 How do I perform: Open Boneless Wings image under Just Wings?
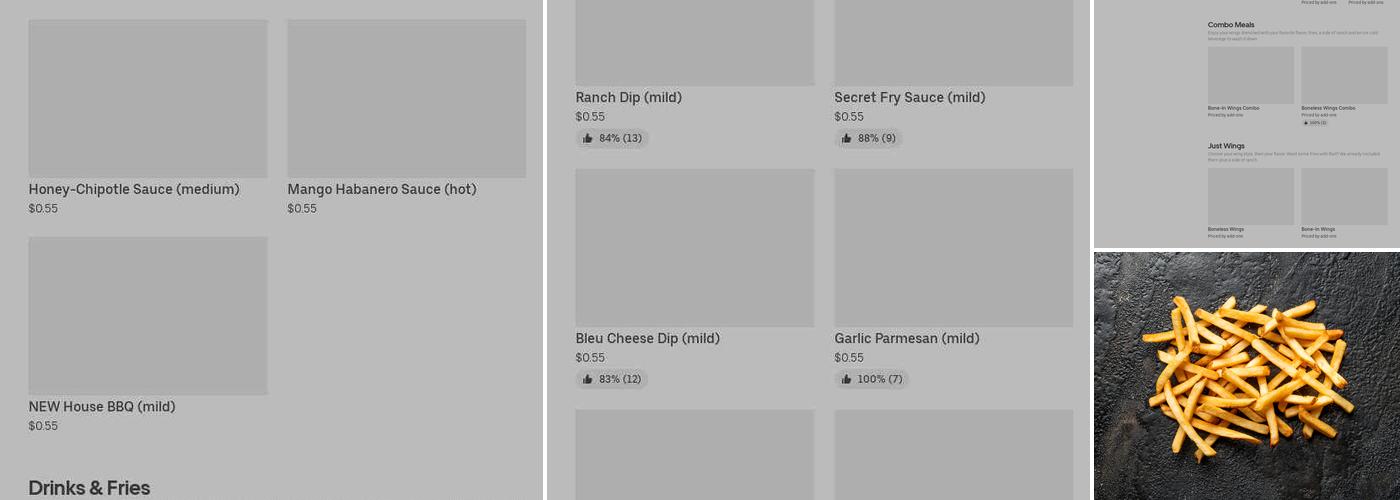[1250, 196]
